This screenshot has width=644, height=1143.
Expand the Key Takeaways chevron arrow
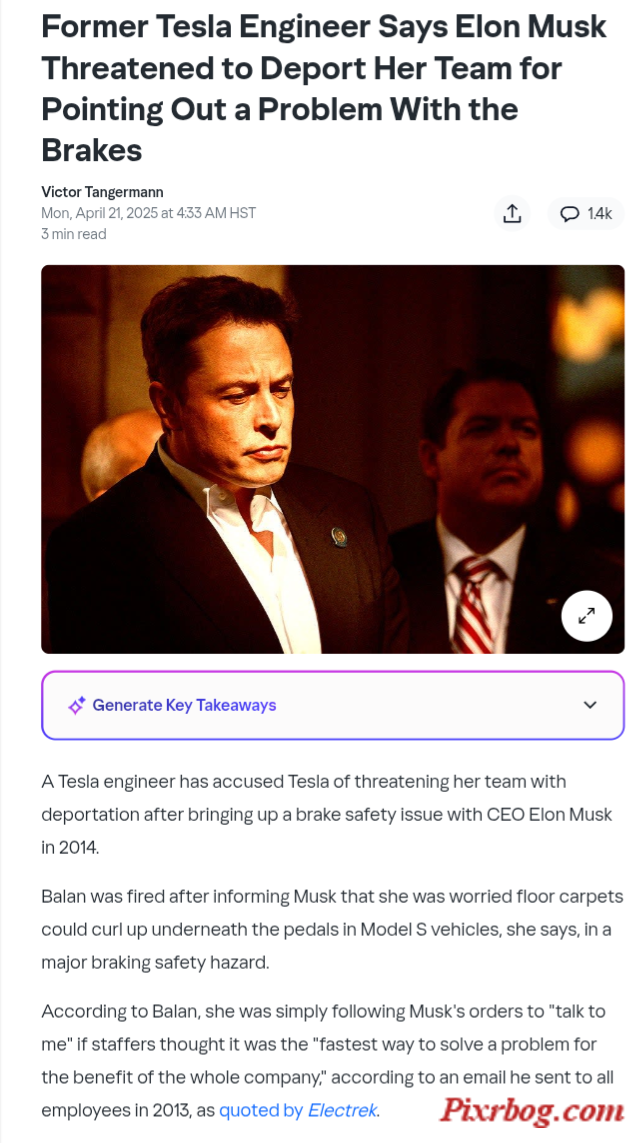coord(590,705)
